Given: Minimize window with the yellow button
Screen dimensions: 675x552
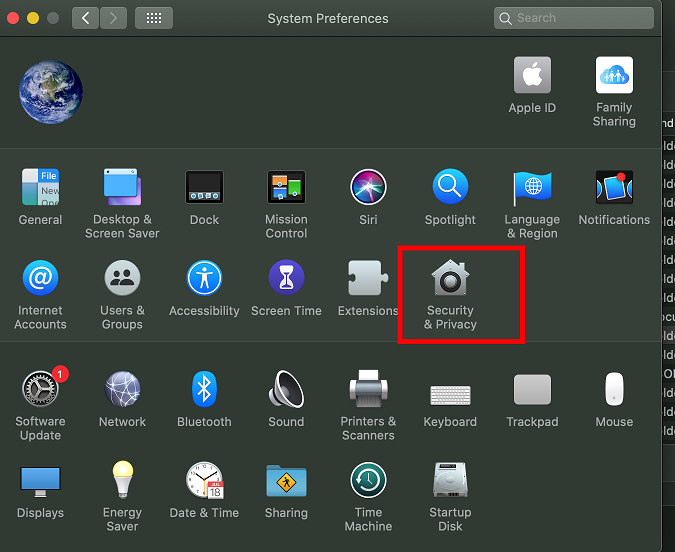Looking at the screenshot, I should pyautogui.click(x=33, y=18).
